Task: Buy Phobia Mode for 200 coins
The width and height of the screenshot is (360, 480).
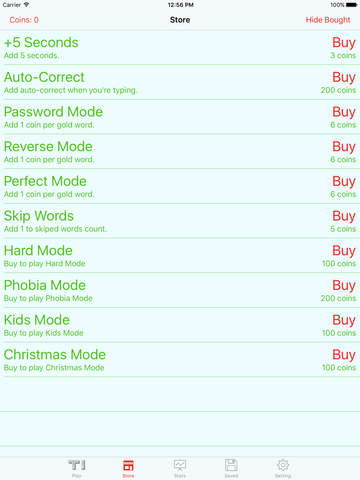Action: [344, 285]
